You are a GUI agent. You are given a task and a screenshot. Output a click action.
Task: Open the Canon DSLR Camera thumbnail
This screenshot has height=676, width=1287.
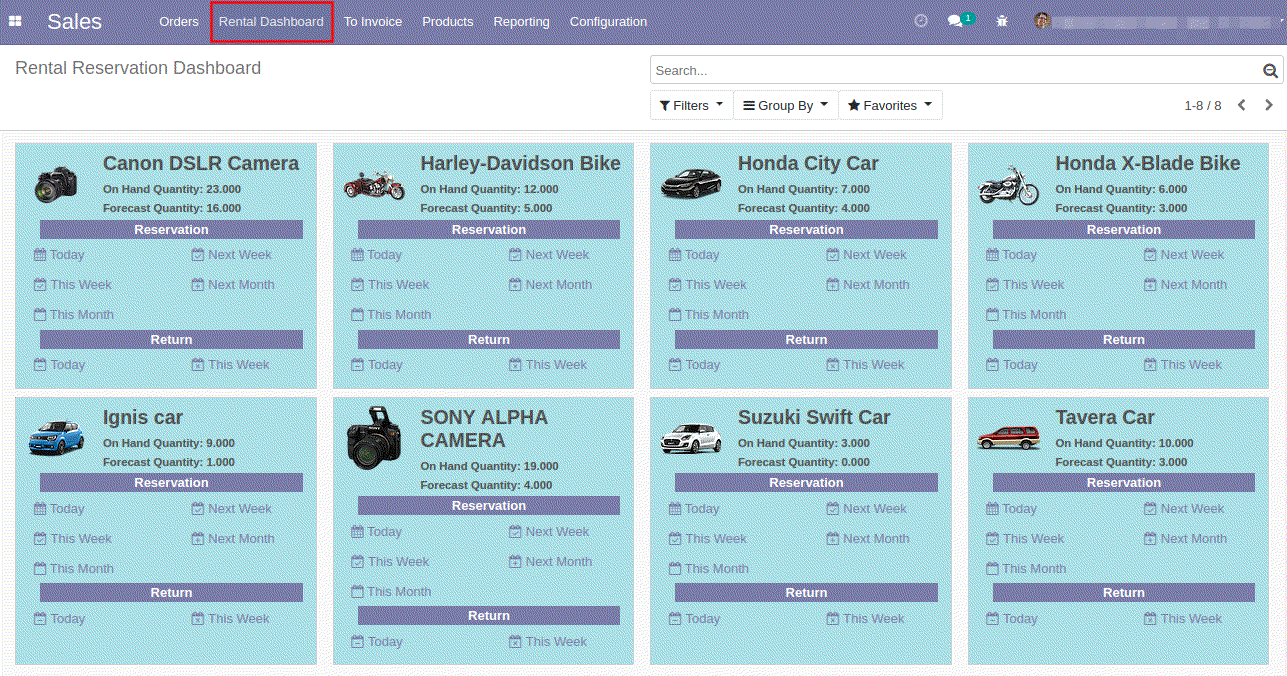pyautogui.click(x=57, y=185)
